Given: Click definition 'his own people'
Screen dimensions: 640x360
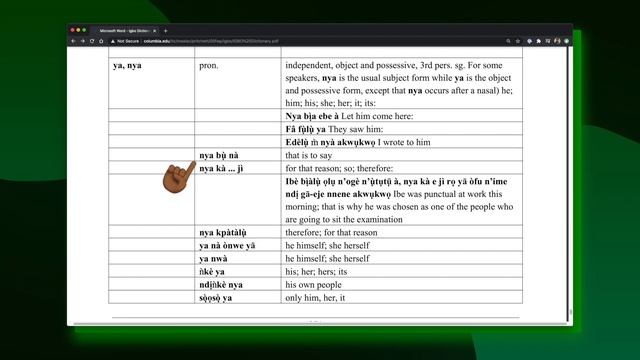Looking at the screenshot, I should click(313, 284).
